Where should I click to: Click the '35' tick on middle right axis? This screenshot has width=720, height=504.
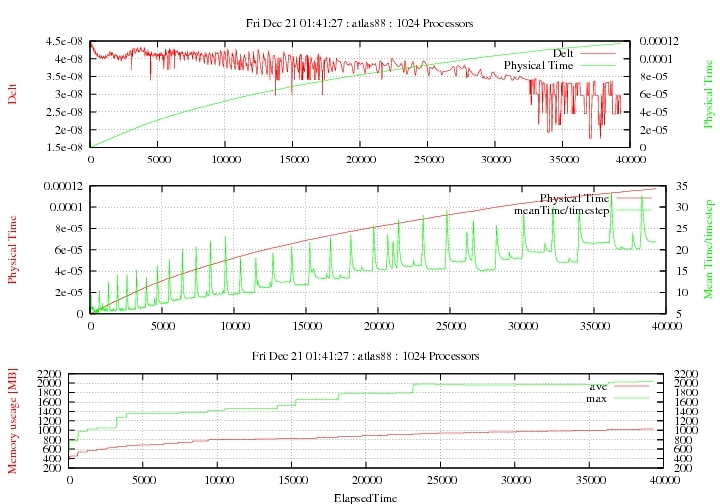click(x=668, y=186)
